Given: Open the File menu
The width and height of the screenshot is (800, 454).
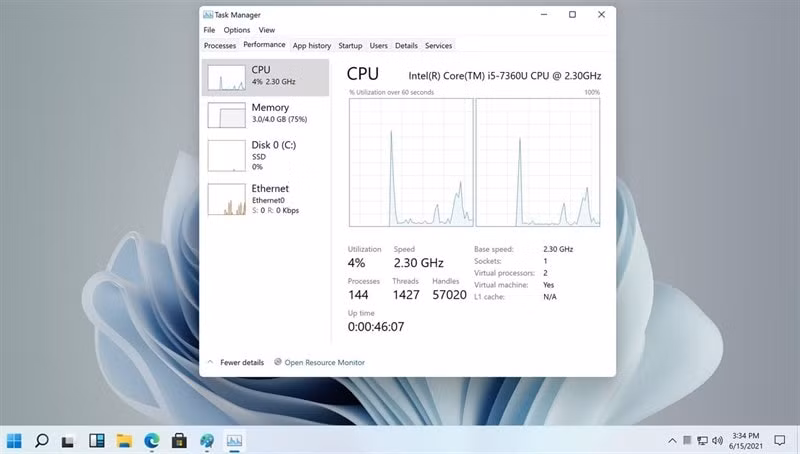Looking at the screenshot, I should tap(209, 30).
